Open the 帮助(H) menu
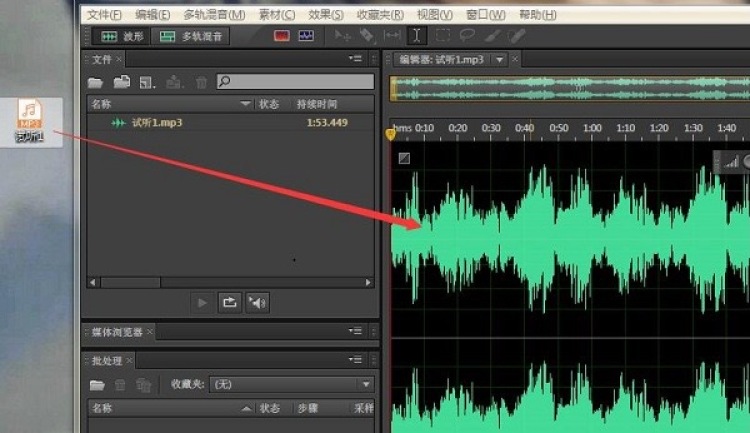750x433 pixels. (x=538, y=15)
